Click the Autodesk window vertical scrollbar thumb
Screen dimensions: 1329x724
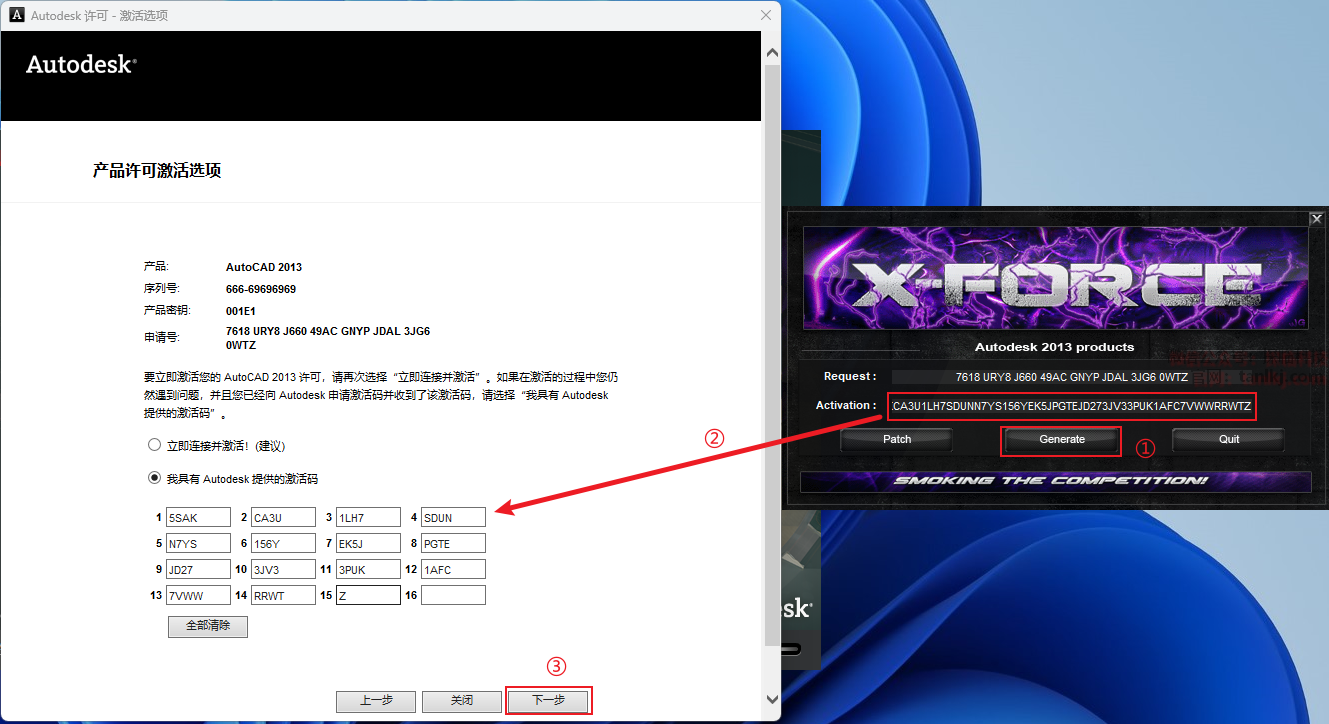pyautogui.click(x=771, y=357)
